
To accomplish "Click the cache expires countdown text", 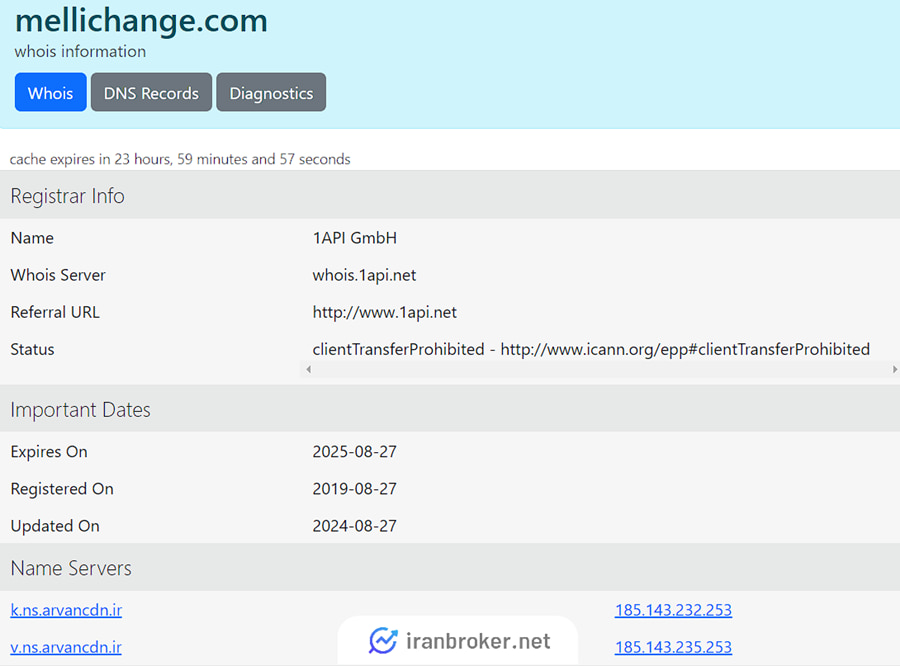I will point(180,159).
